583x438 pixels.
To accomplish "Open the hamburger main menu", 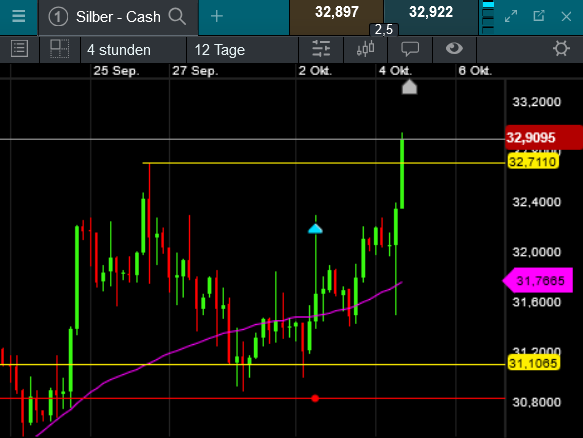I will (19, 16).
